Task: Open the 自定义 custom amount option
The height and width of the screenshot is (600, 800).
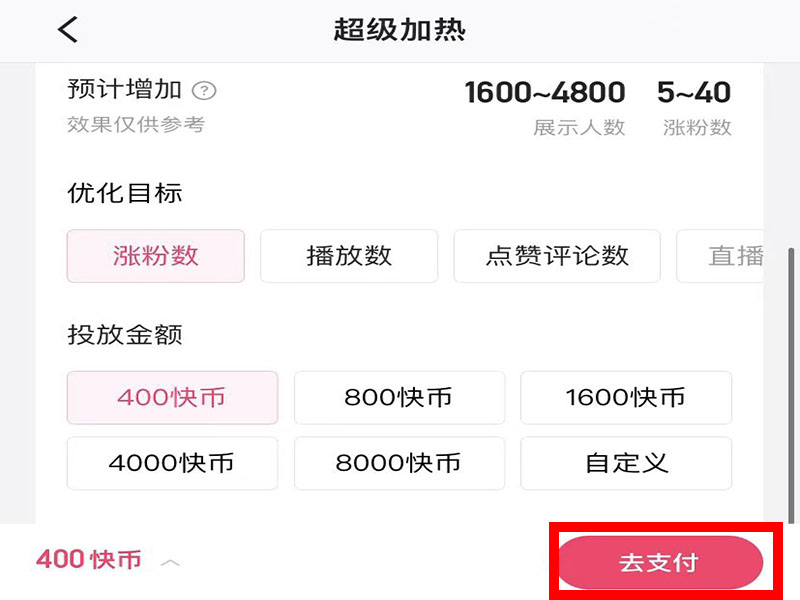Action: [x=626, y=463]
